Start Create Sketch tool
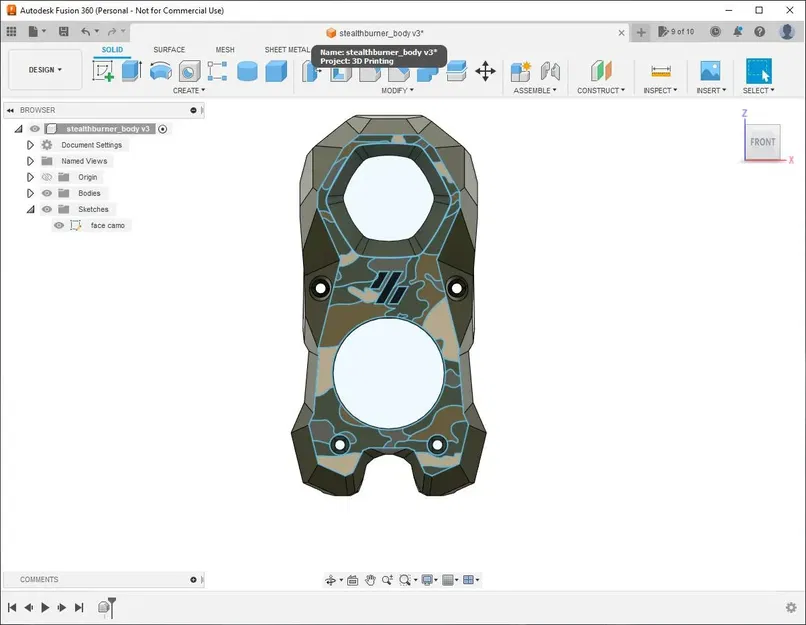The height and width of the screenshot is (625, 806). coord(103,71)
